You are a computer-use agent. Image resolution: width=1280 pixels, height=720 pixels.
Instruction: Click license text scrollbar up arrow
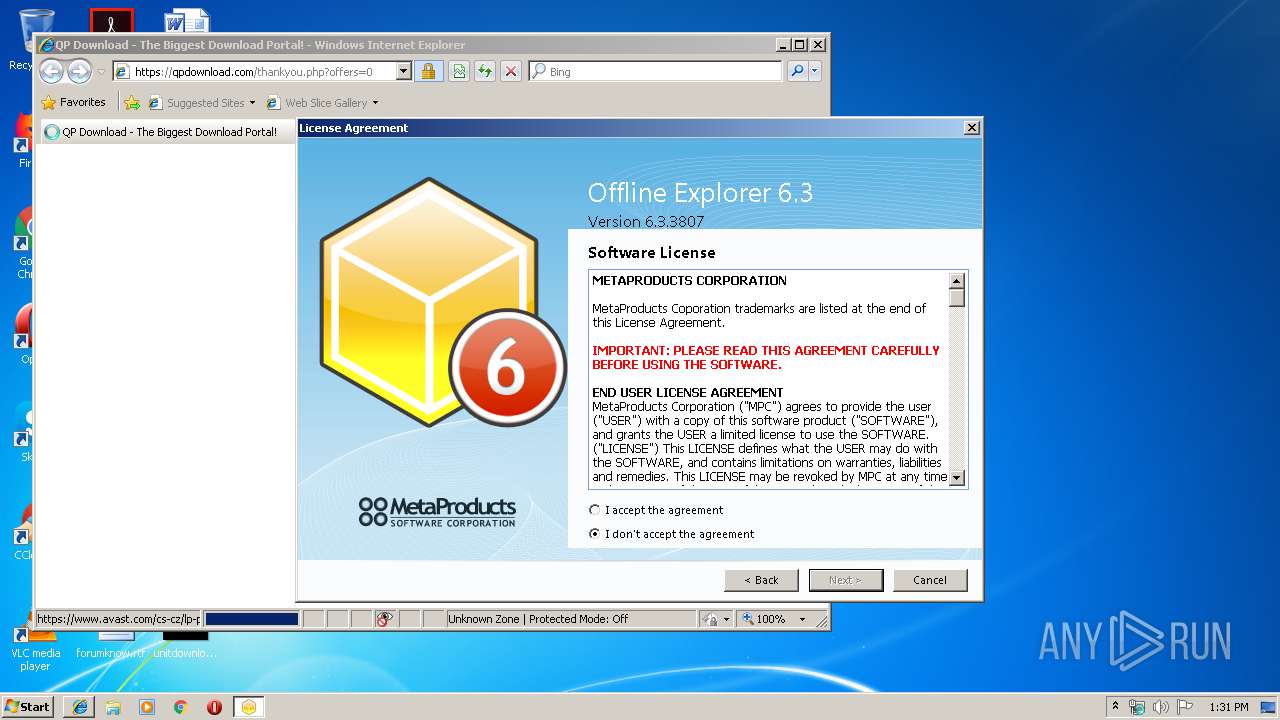[957, 281]
